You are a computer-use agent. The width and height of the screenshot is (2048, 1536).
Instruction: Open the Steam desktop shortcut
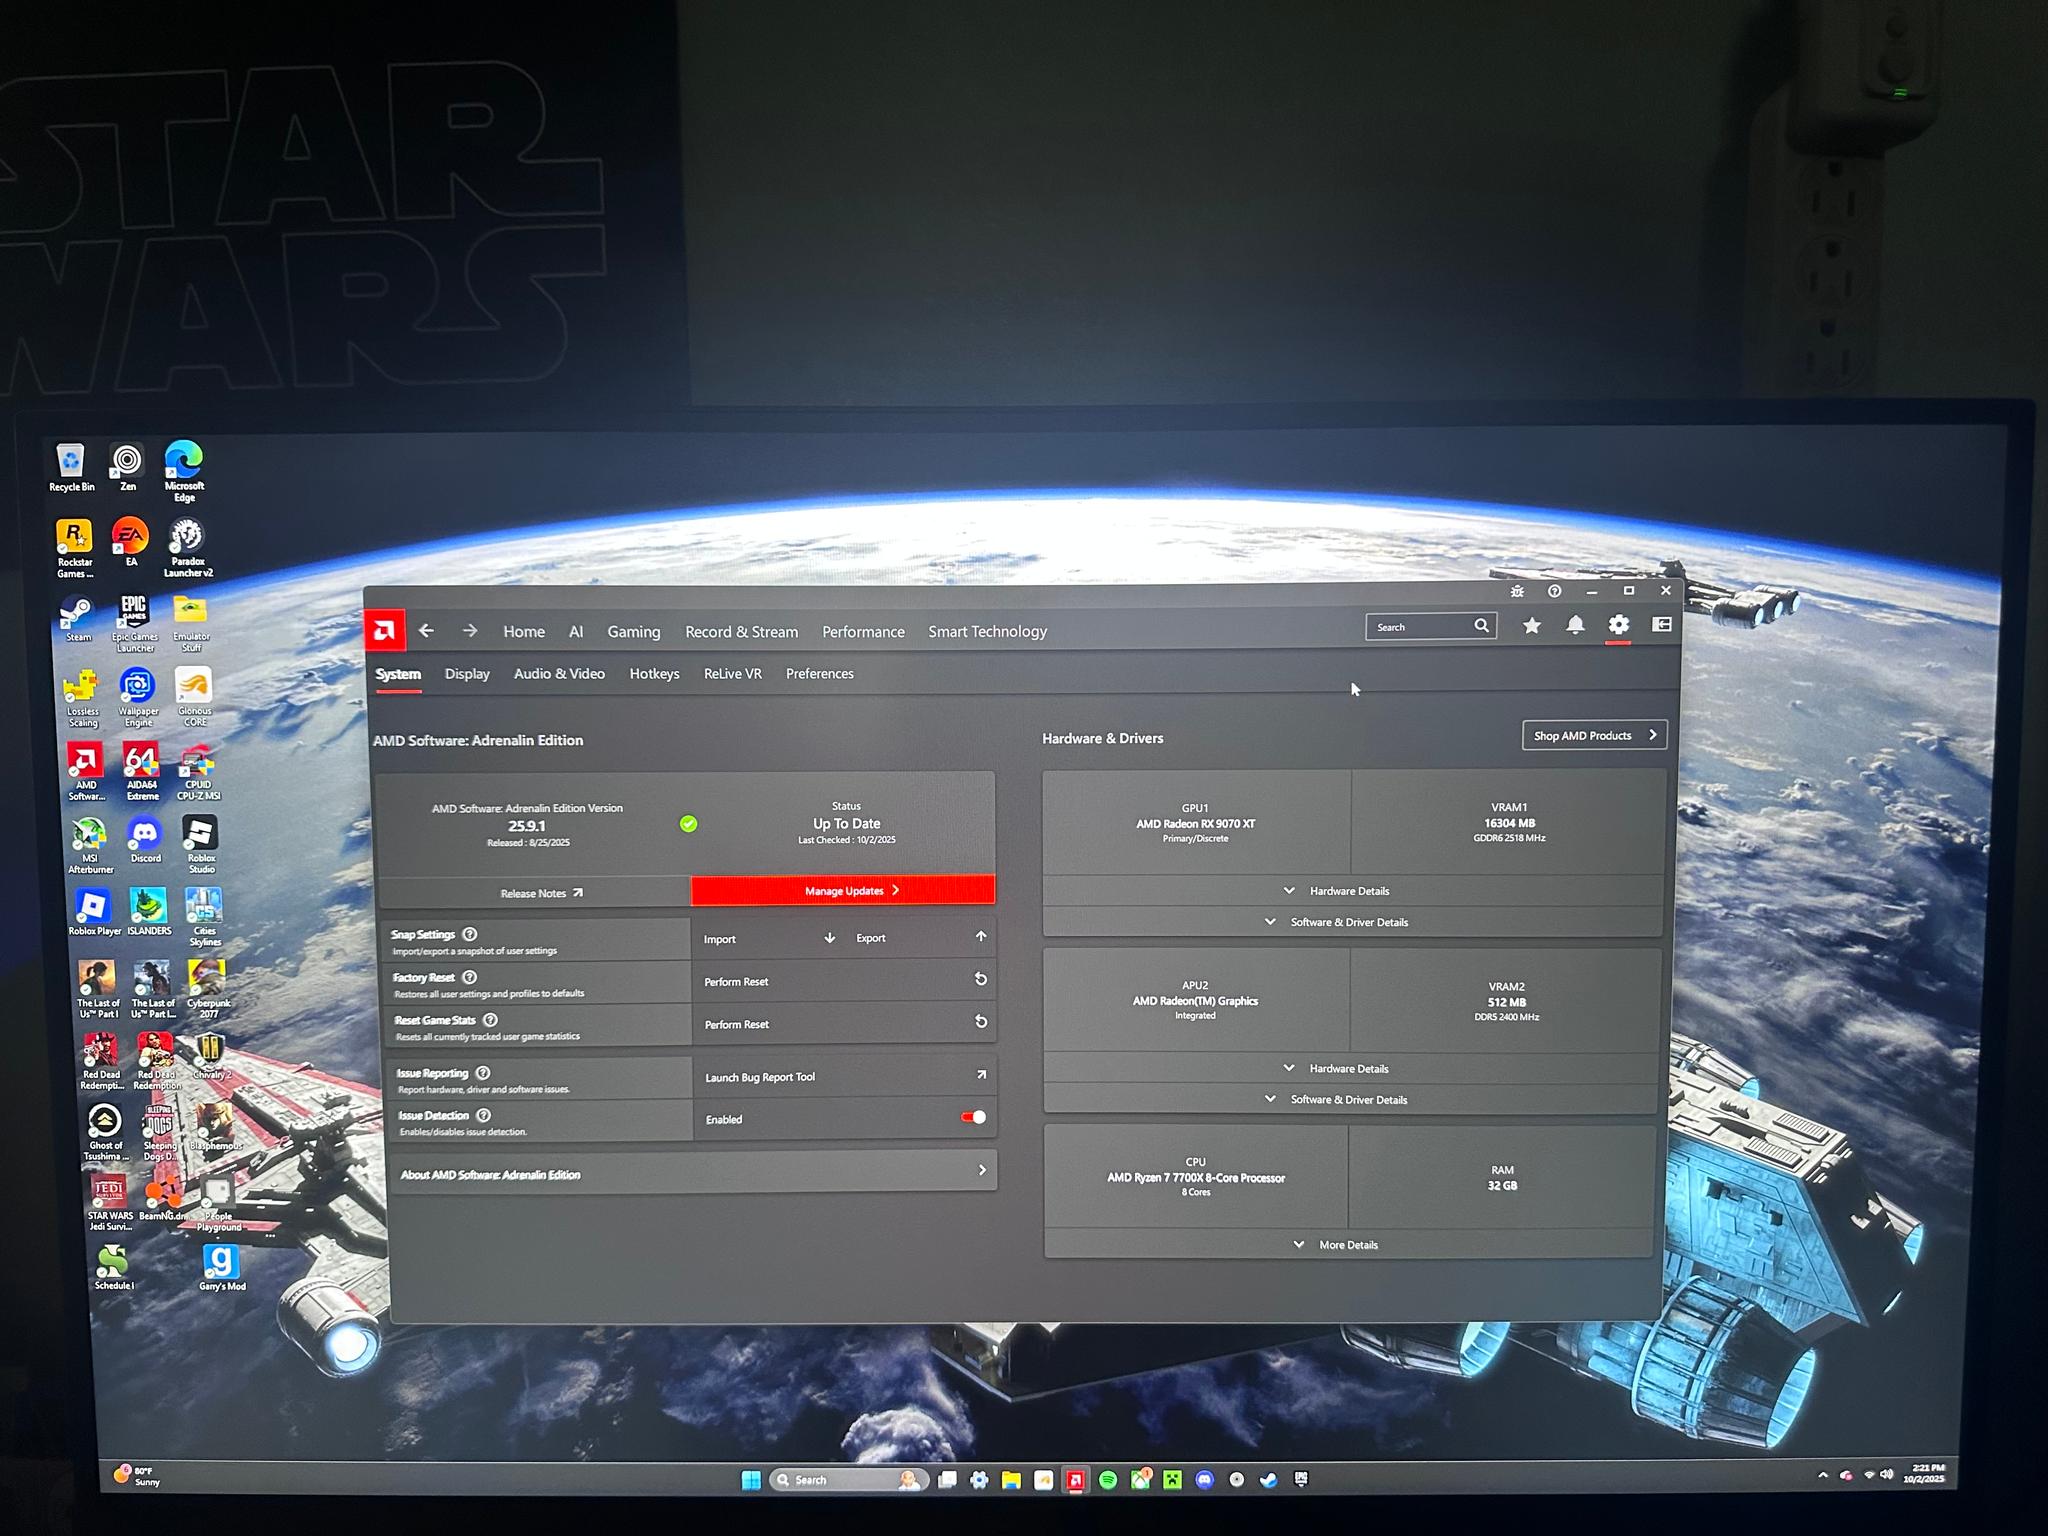(x=77, y=619)
